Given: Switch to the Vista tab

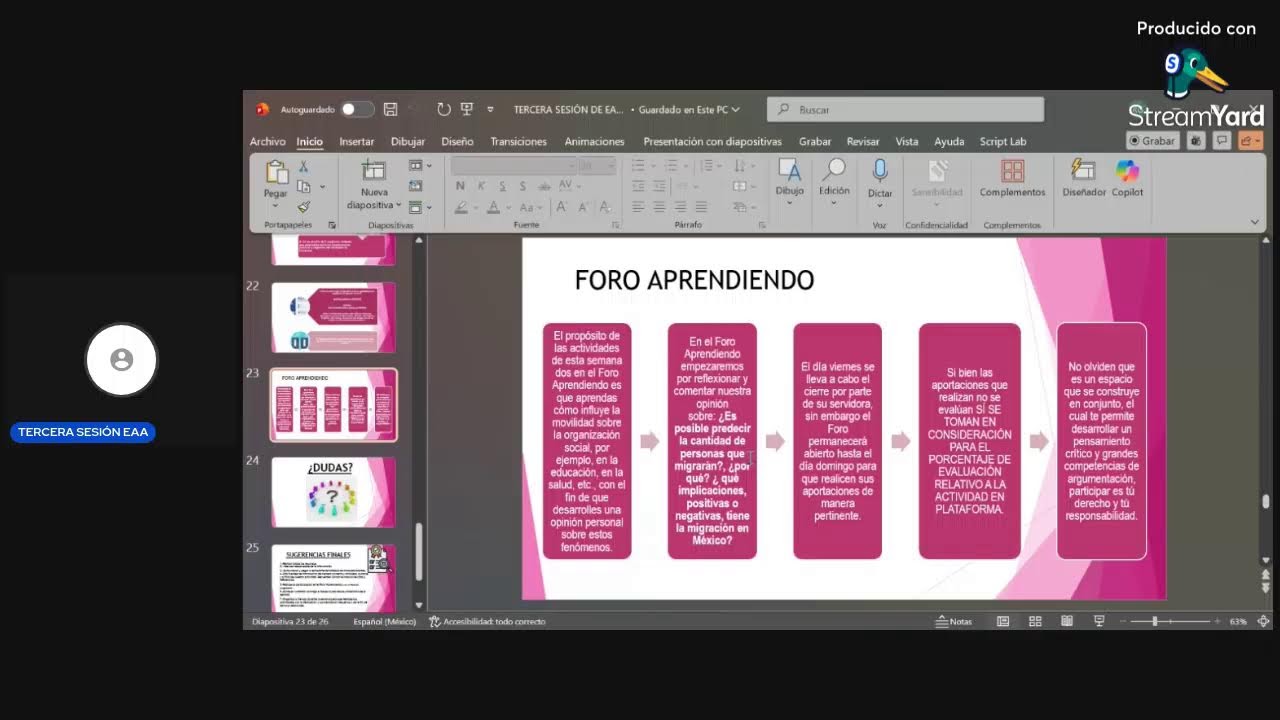Looking at the screenshot, I should pyautogui.click(x=907, y=142).
